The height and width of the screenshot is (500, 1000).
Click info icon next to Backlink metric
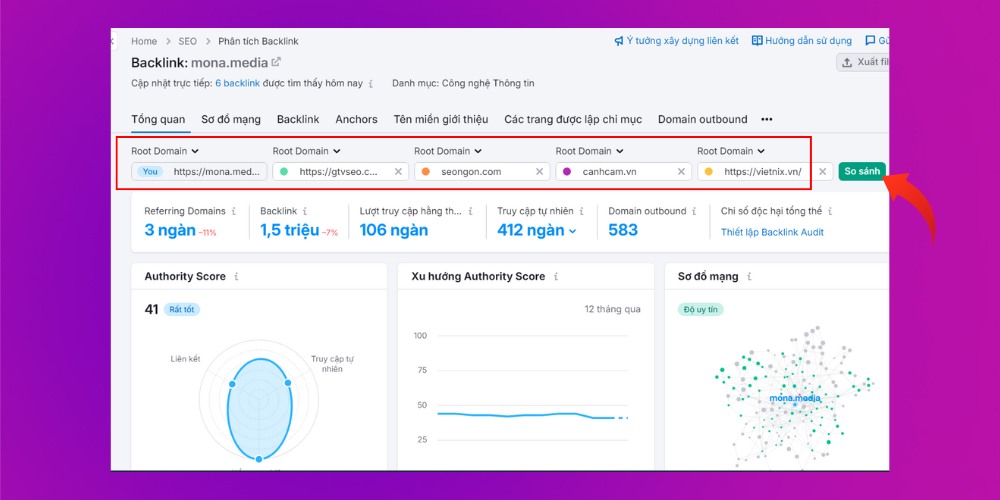[x=305, y=211]
